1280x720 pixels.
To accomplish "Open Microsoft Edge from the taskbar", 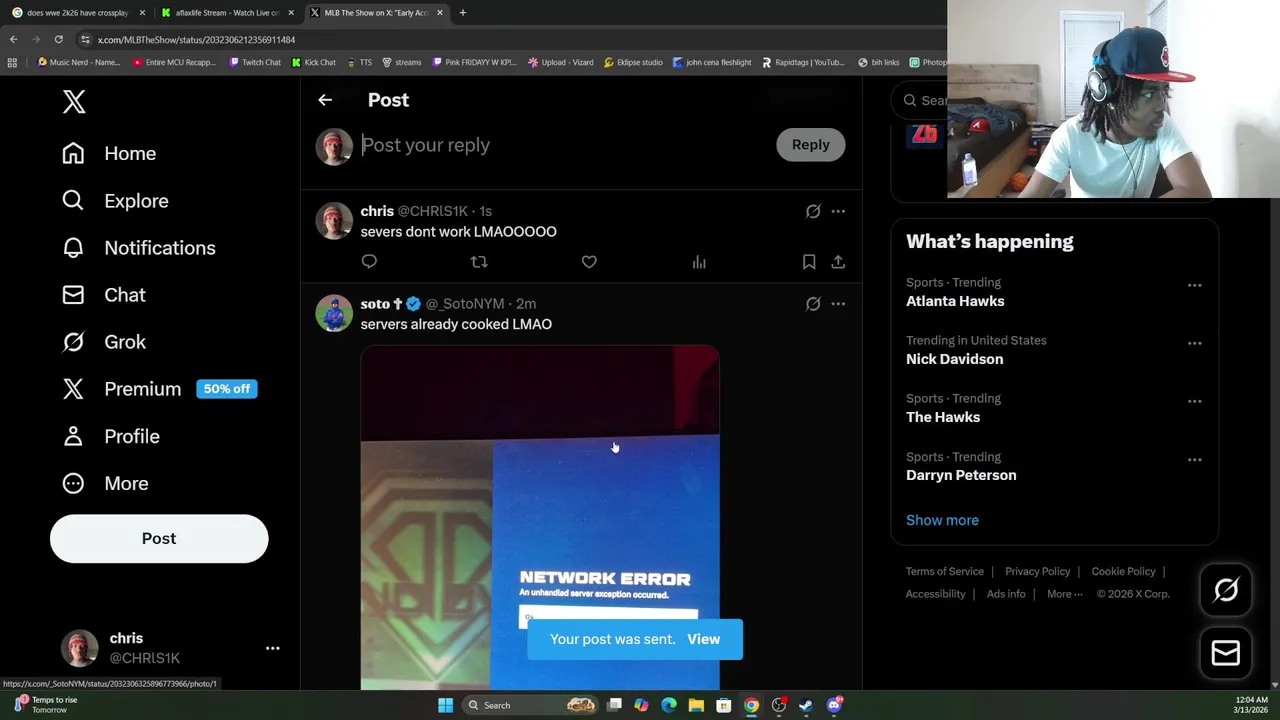I will [x=669, y=705].
